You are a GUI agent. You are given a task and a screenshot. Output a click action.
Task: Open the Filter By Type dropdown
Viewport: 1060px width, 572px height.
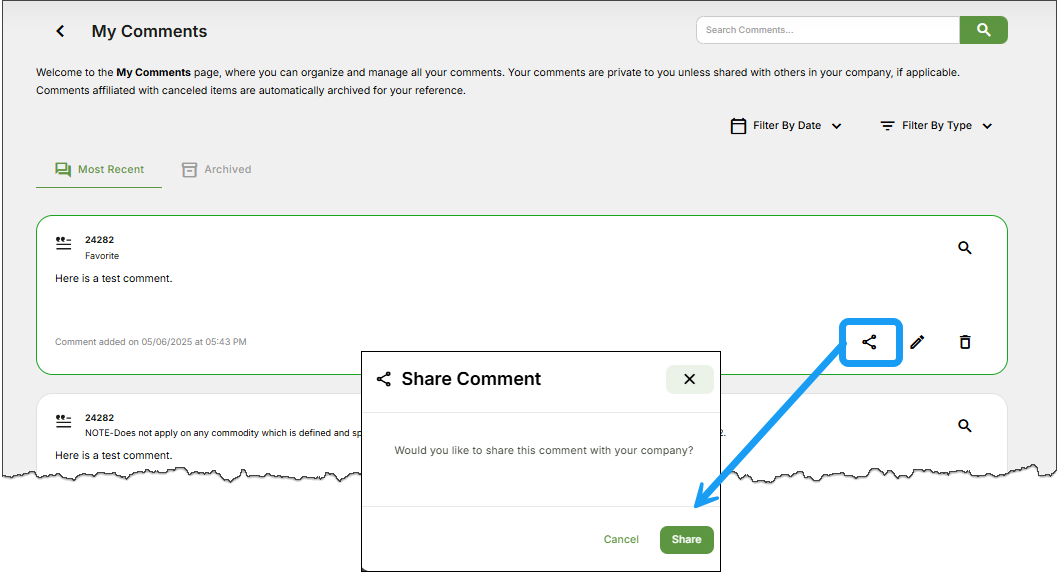(x=936, y=126)
